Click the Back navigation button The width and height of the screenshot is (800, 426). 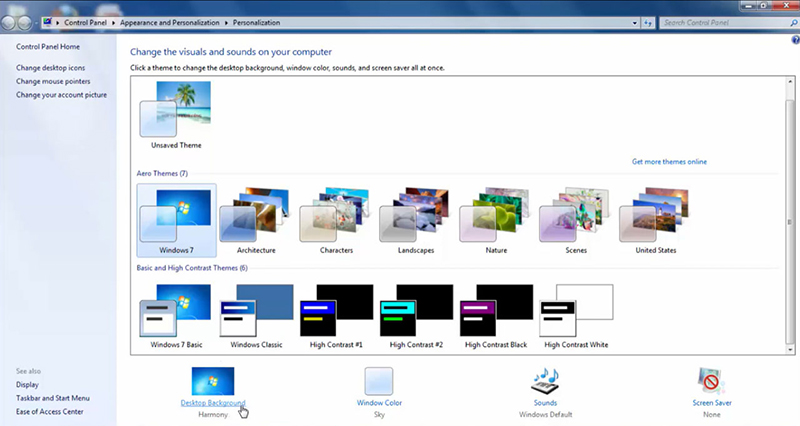click(x=9, y=23)
